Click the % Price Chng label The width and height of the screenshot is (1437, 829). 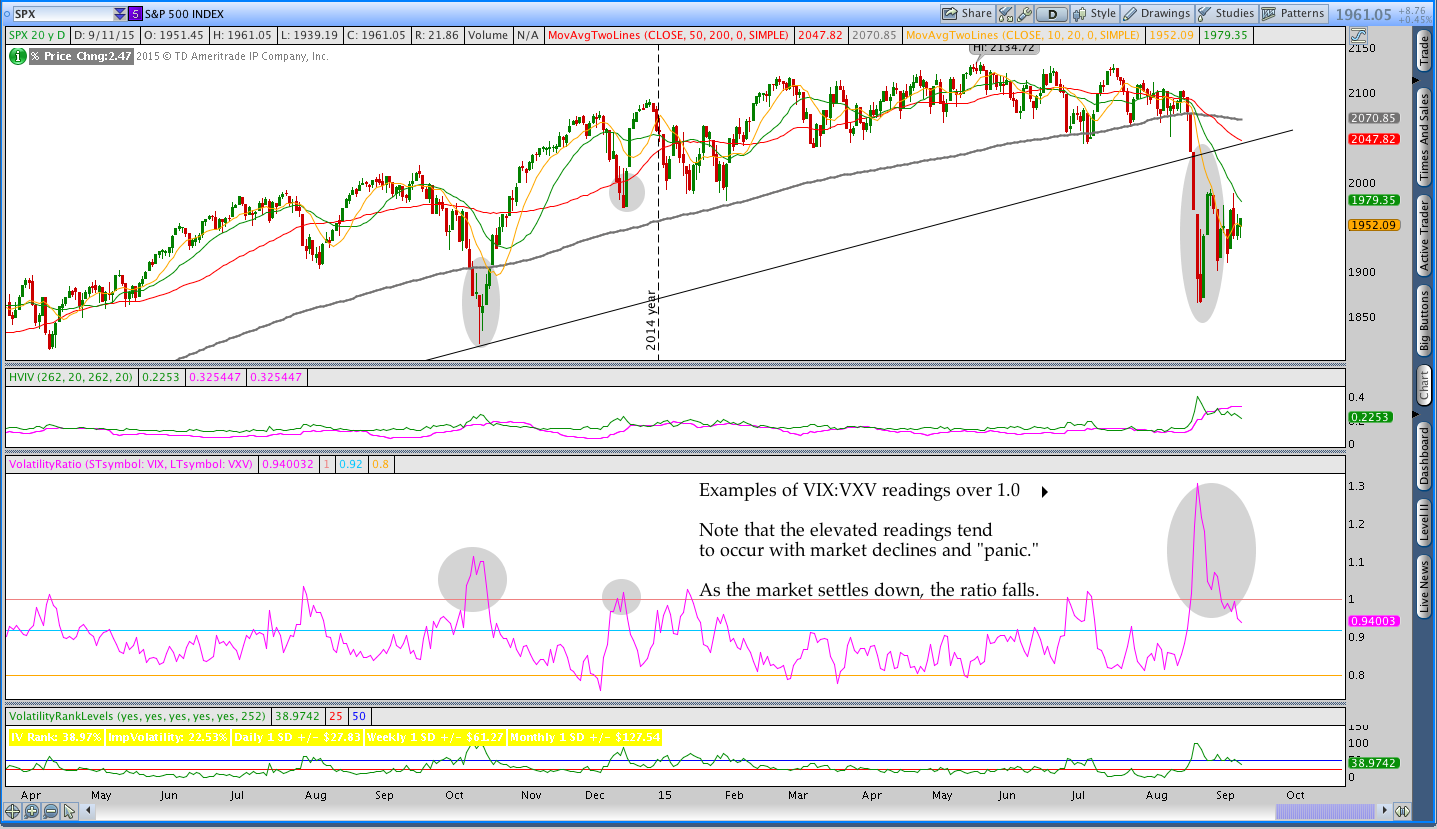coord(82,56)
